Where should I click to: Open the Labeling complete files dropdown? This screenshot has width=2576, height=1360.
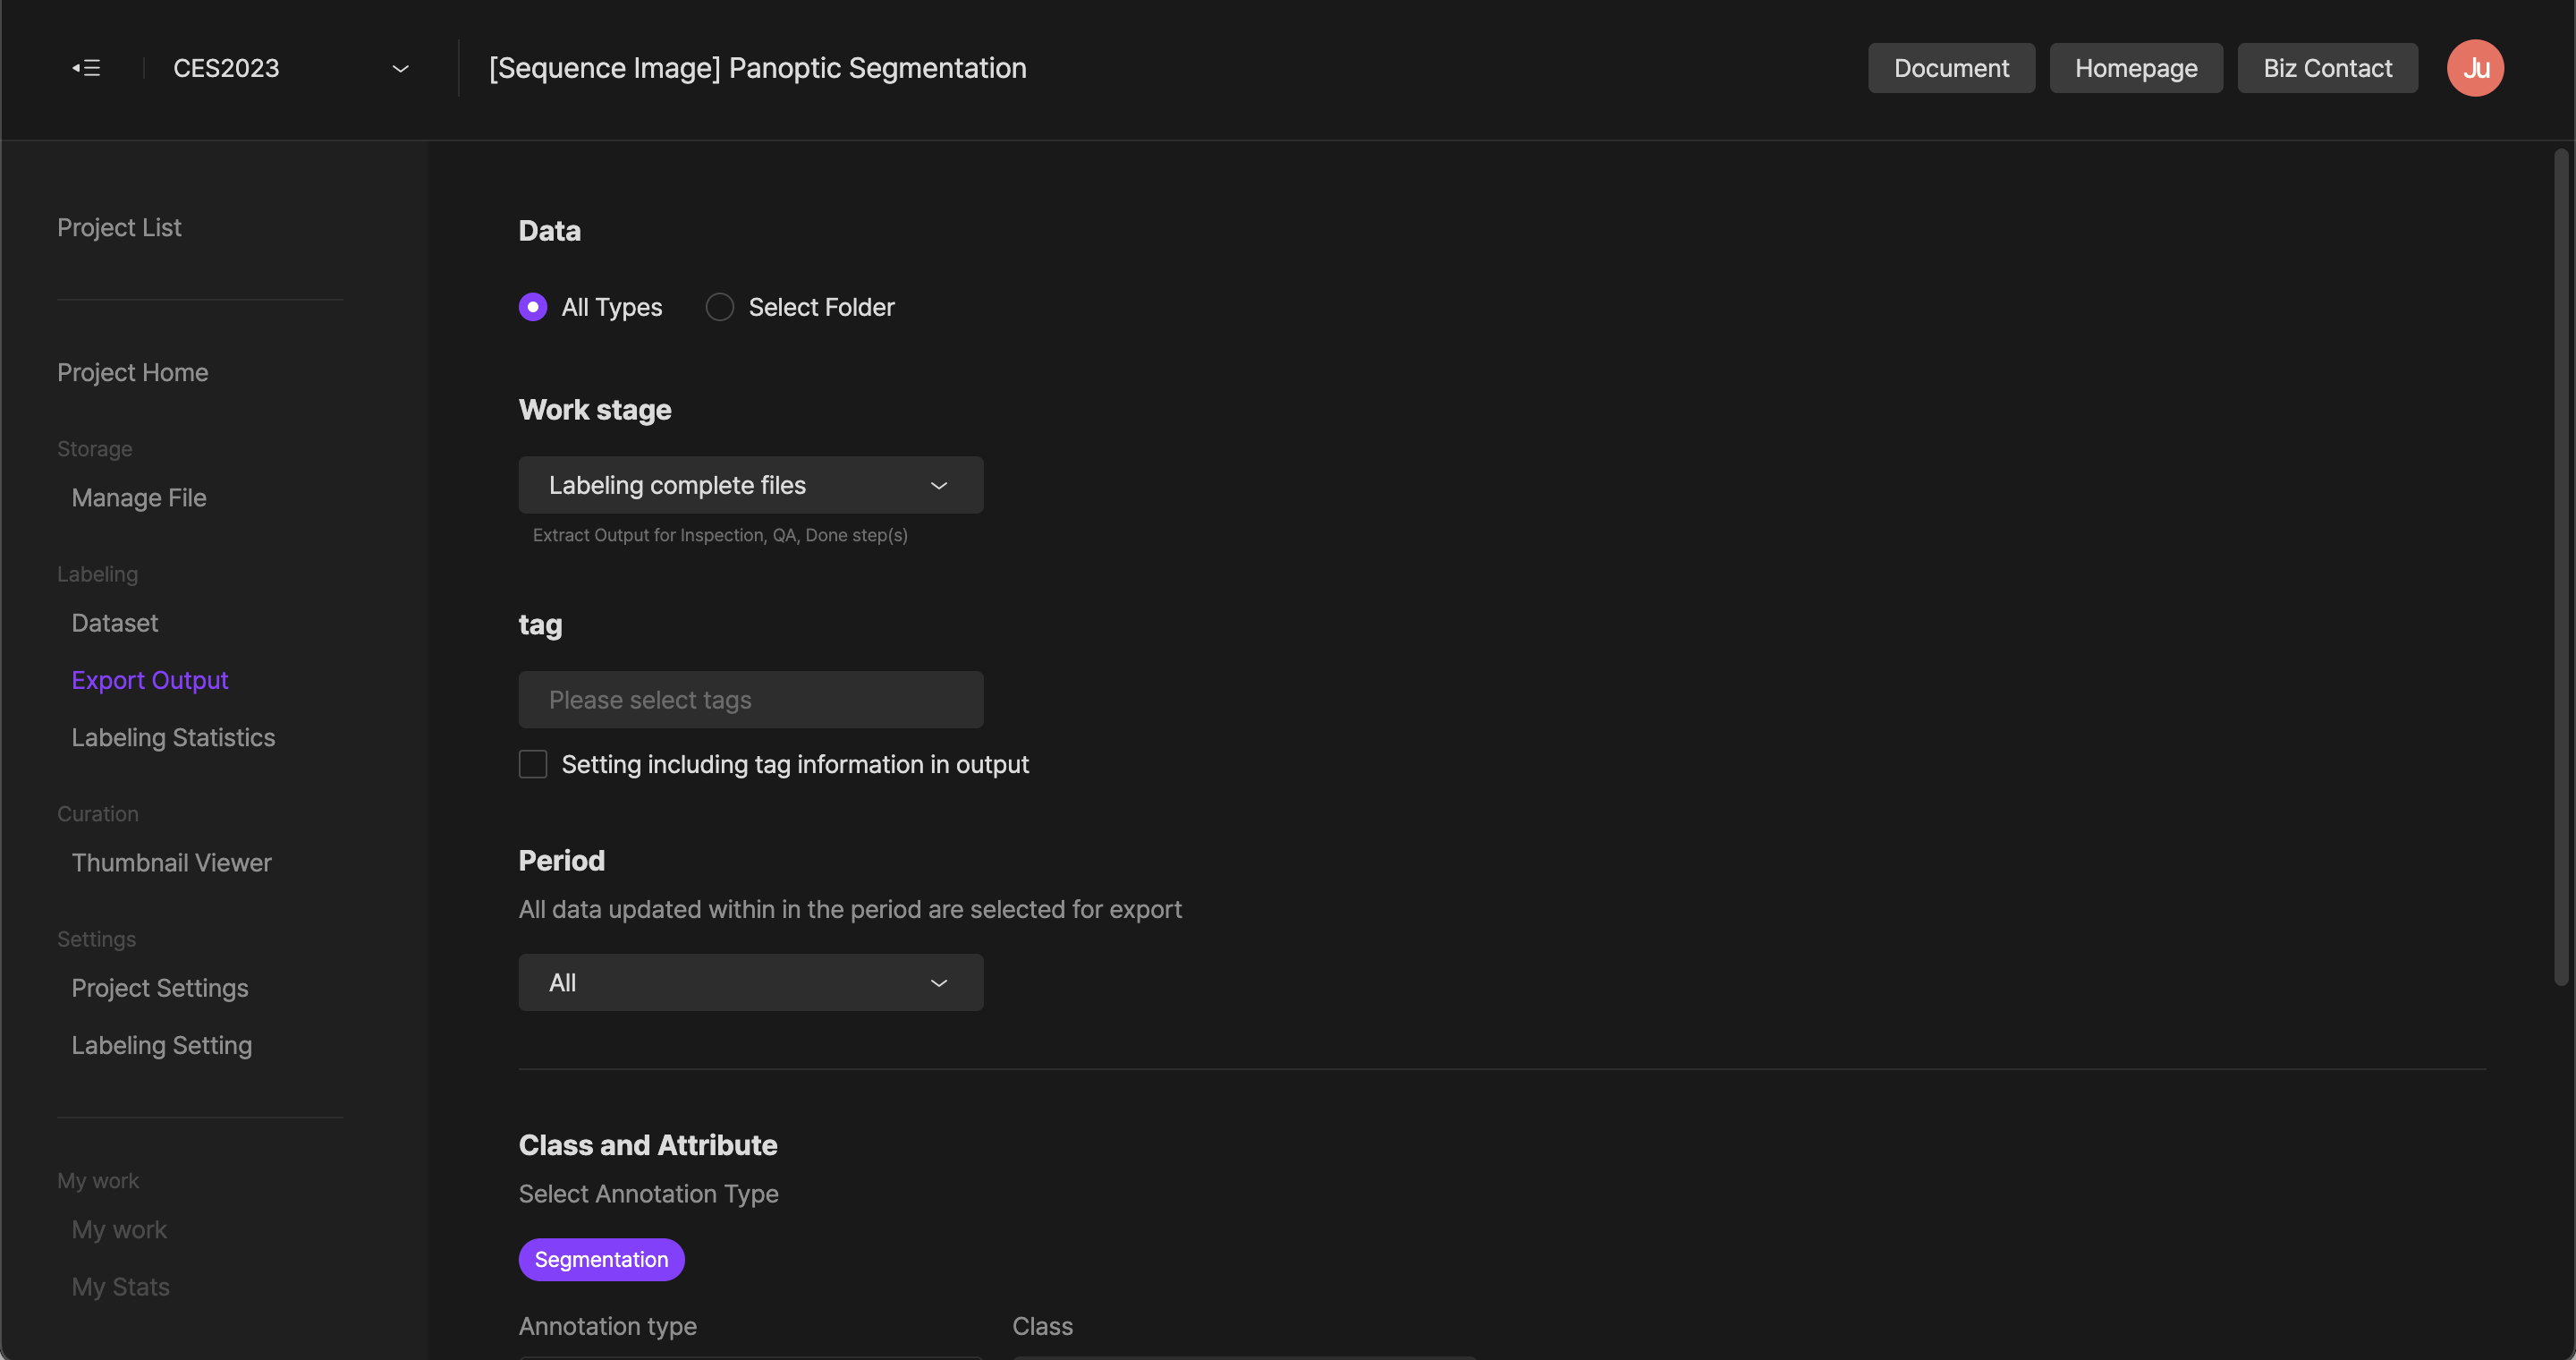[750, 485]
